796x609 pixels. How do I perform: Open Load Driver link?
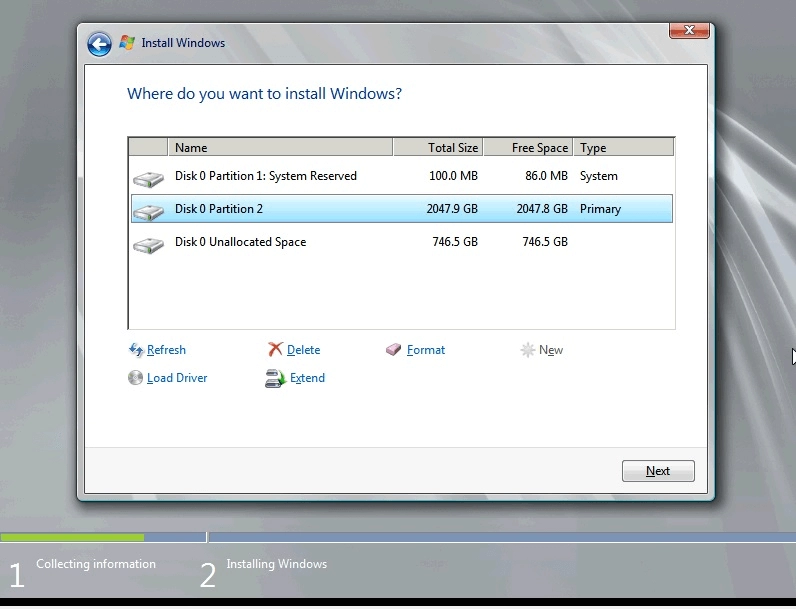[x=177, y=378]
